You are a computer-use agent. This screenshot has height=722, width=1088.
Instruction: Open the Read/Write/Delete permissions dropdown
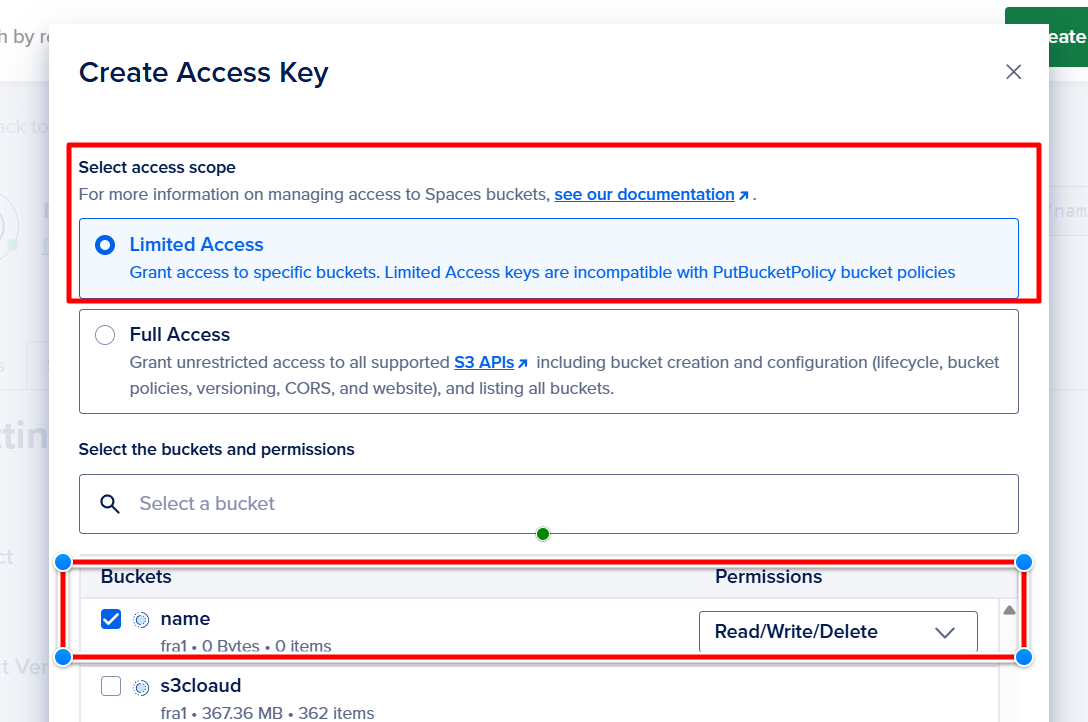(837, 632)
